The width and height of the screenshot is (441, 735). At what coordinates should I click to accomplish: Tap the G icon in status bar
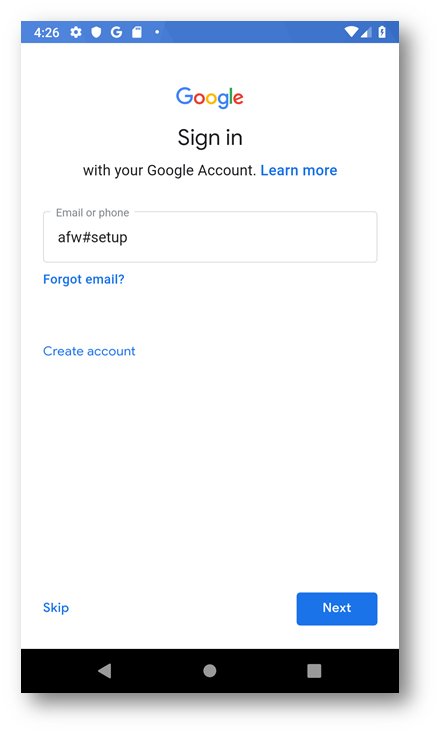116,32
